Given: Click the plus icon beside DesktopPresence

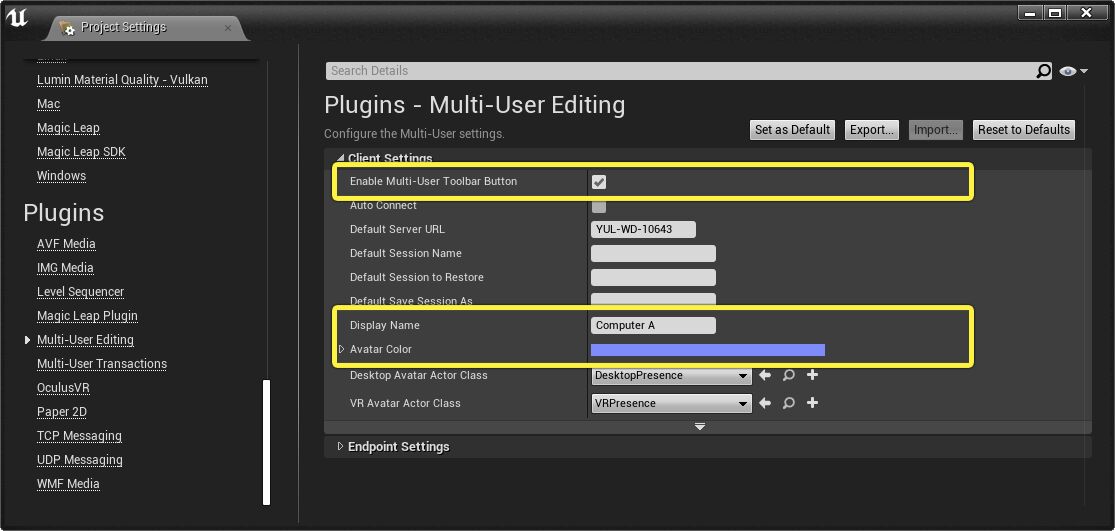Looking at the screenshot, I should point(812,376).
